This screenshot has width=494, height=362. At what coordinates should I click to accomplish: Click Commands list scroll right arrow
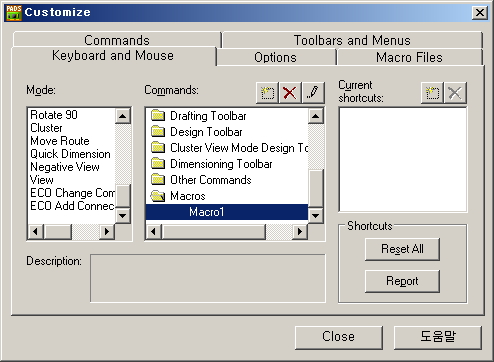[x=300, y=231]
